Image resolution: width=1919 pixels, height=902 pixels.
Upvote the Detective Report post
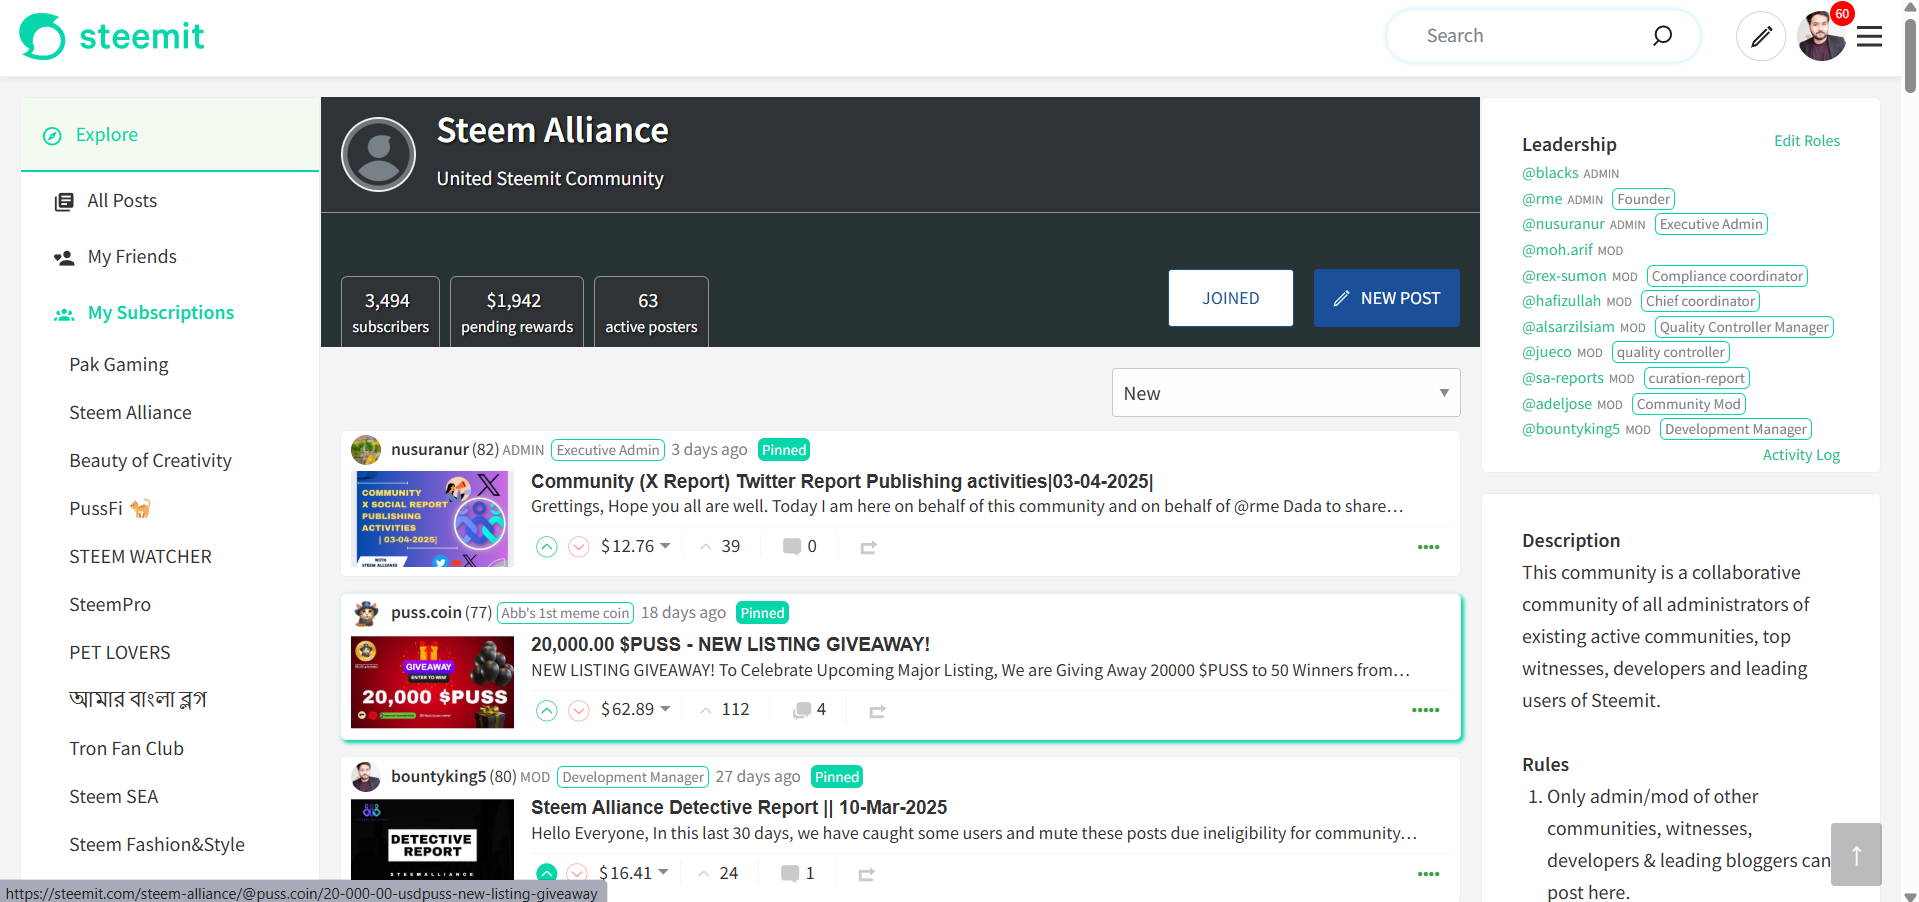click(546, 873)
